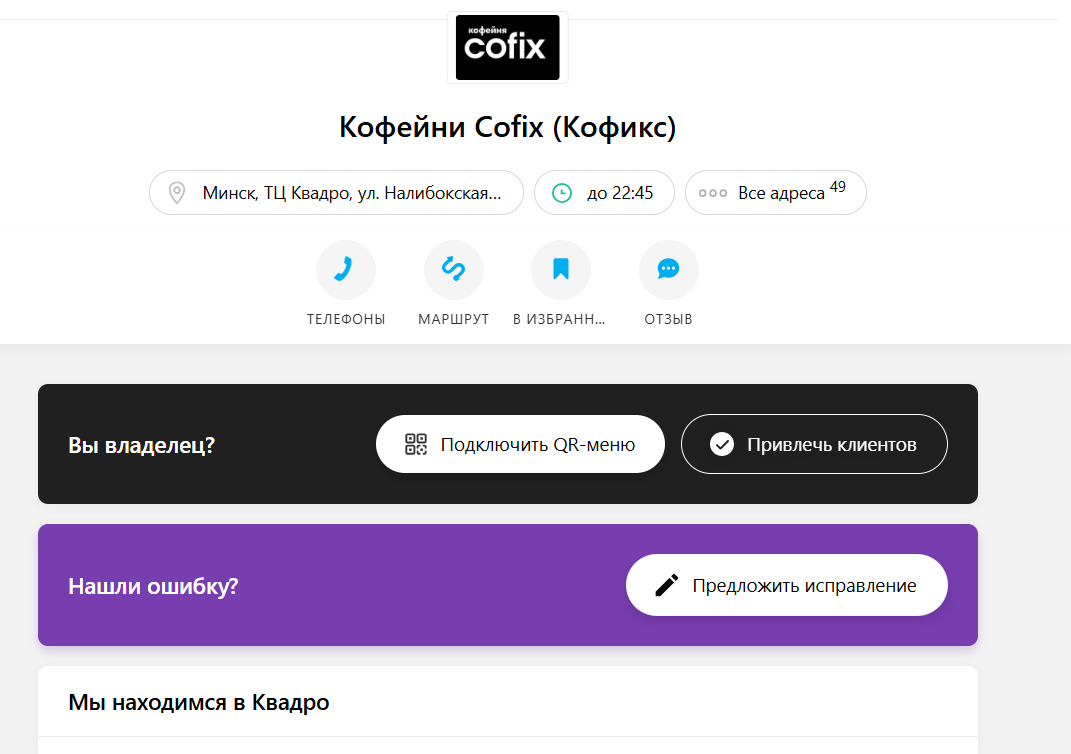
Task: Click the location pin icon
Action: point(177,193)
